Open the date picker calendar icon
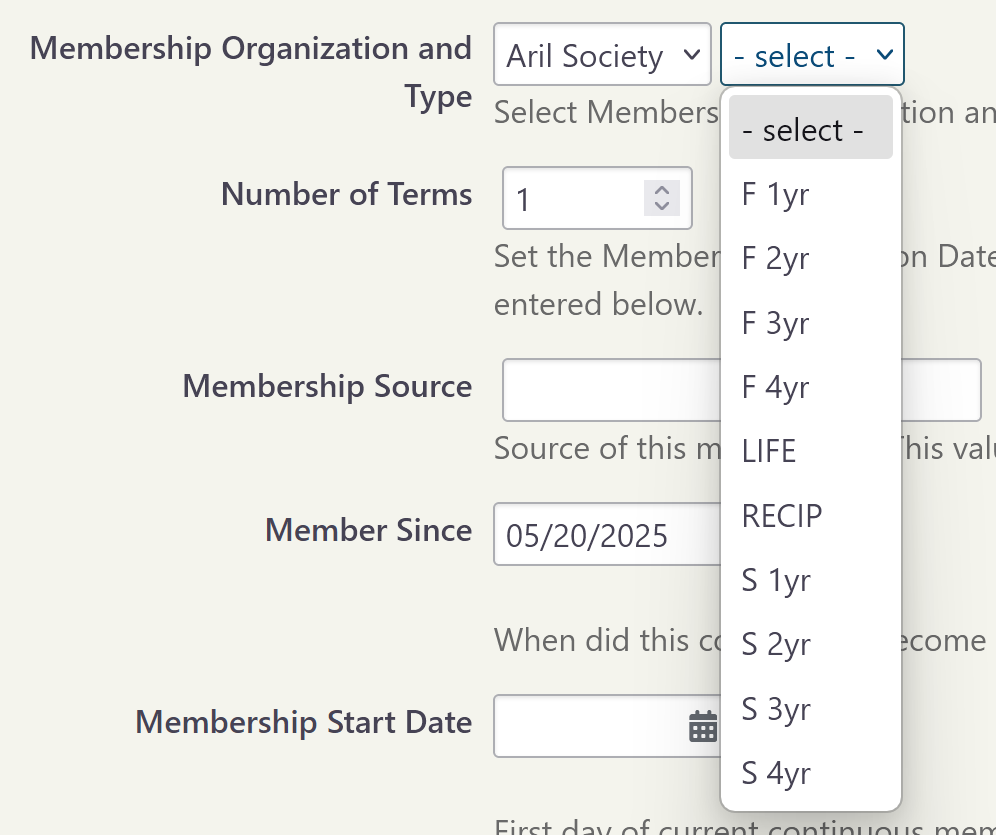 pyautogui.click(x=704, y=726)
